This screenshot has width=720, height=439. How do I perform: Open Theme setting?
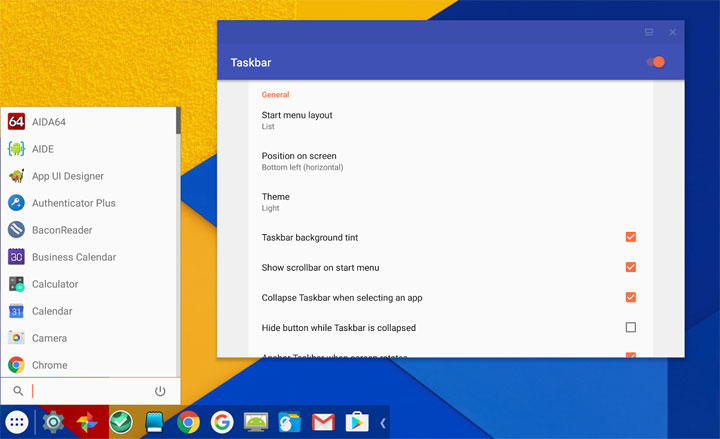click(450, 202)
